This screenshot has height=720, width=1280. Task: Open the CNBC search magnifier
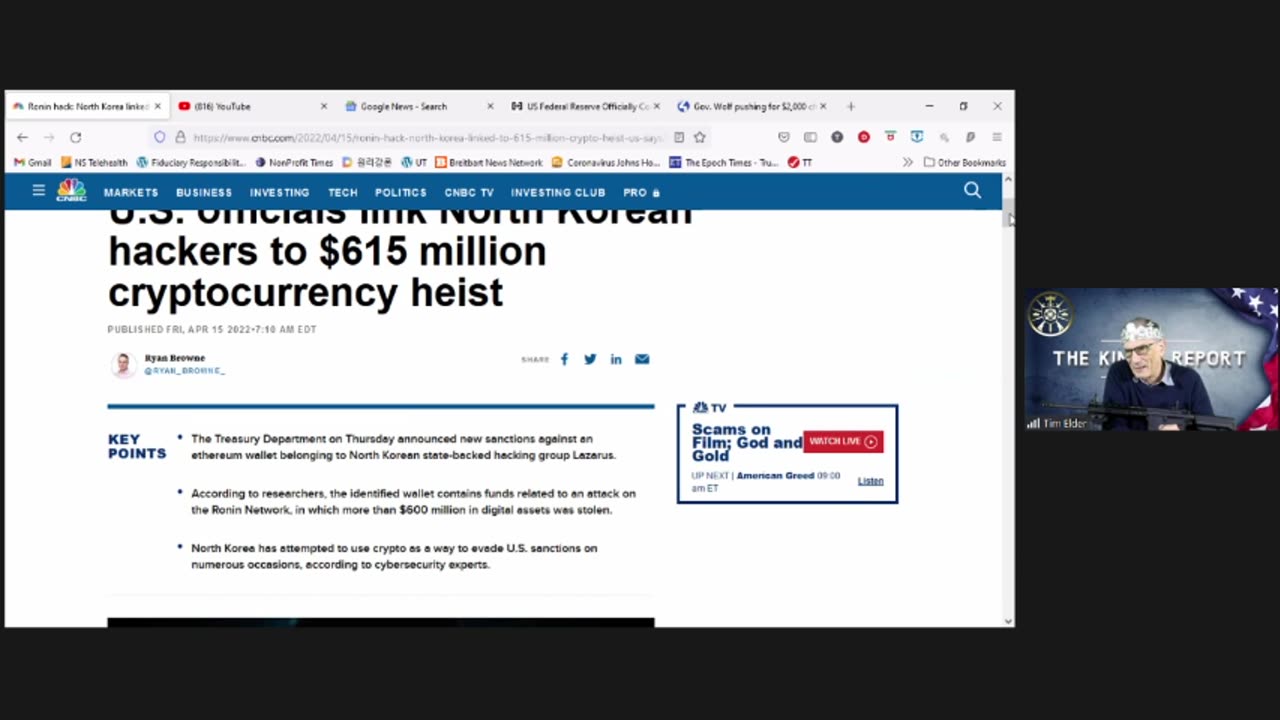point(972,190)
